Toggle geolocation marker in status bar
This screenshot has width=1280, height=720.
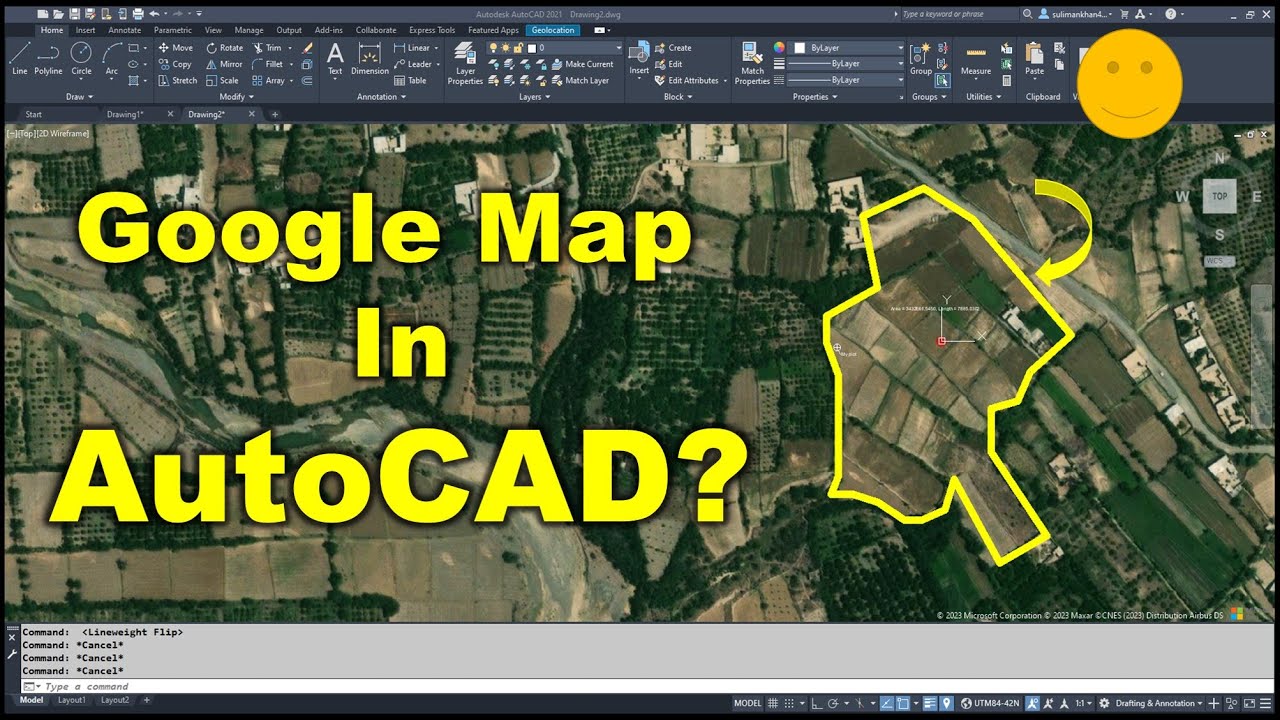point(947,703)
